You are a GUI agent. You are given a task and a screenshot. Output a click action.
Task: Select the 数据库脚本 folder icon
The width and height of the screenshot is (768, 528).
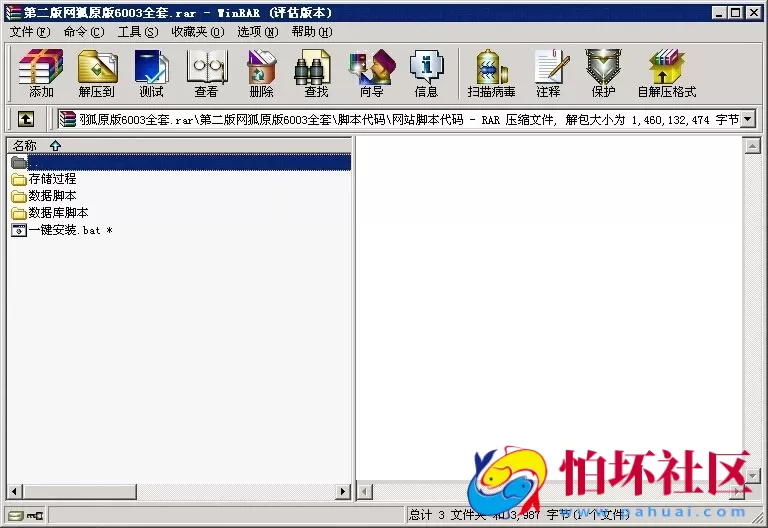(x=19, y=214)
